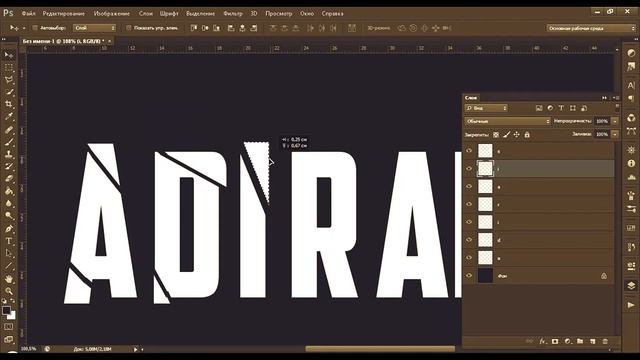Screen dimensions: 640x360
Task: Open the Layers panel flyout menu
Action: tap(616, 98)
